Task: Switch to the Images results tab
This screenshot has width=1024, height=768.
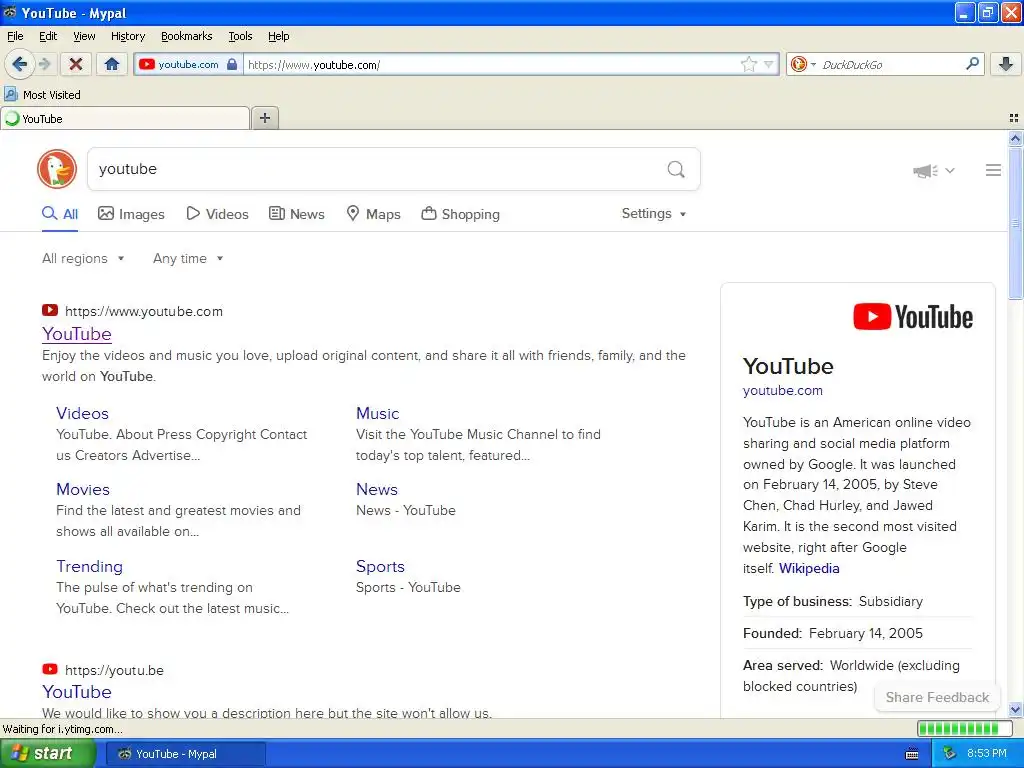Action: 131,214
